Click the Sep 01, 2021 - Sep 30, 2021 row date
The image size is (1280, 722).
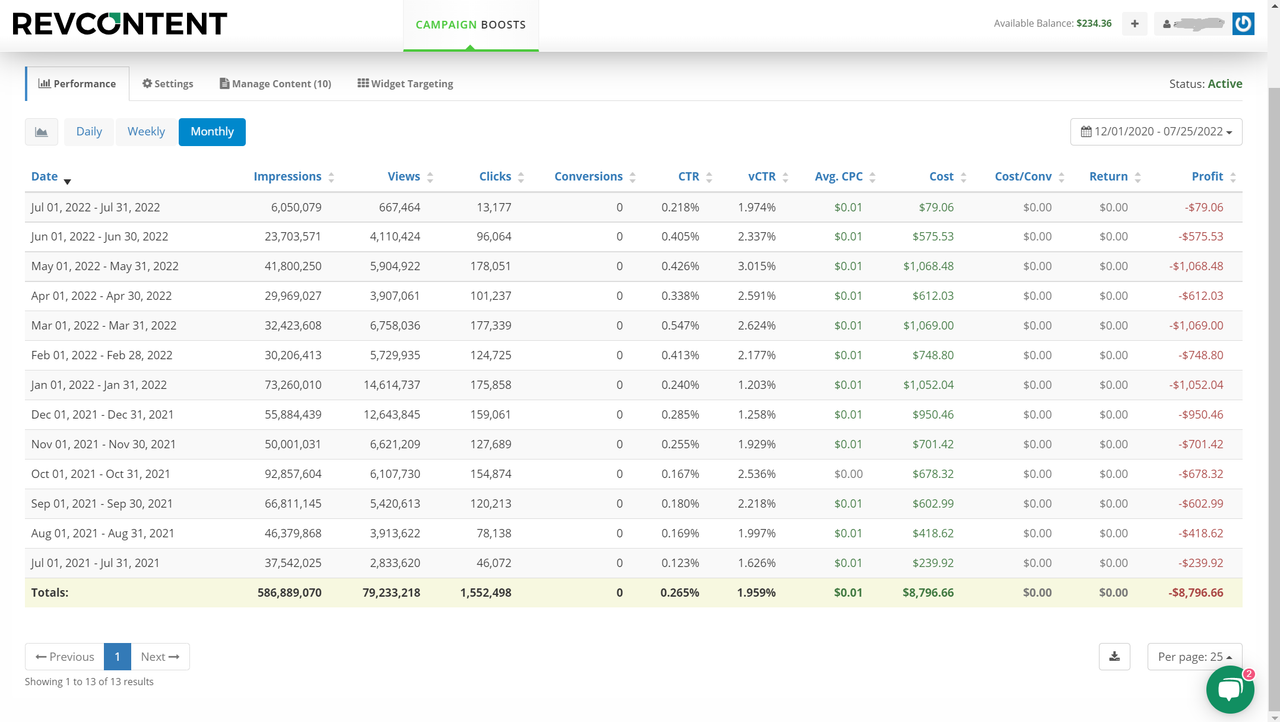(x=102, y=503)
